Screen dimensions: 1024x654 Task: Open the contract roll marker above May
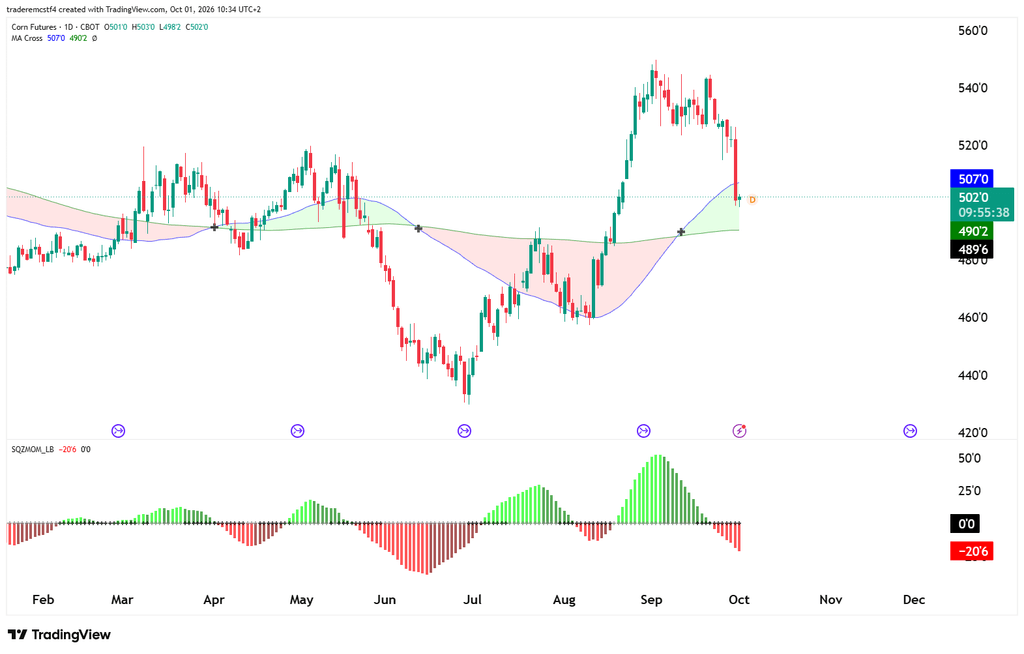pyautogui.click(x=297, y=431)
